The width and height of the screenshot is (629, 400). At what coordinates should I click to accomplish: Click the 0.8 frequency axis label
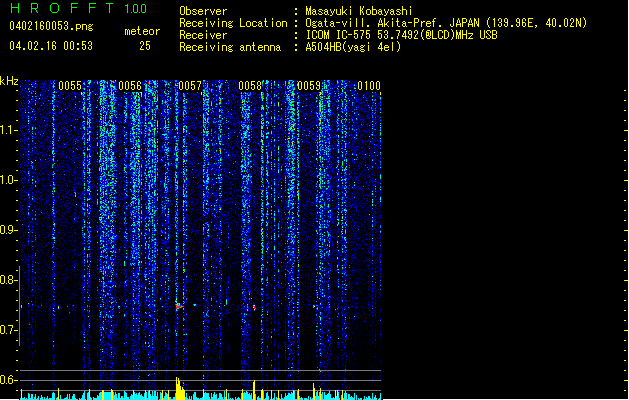8,280
